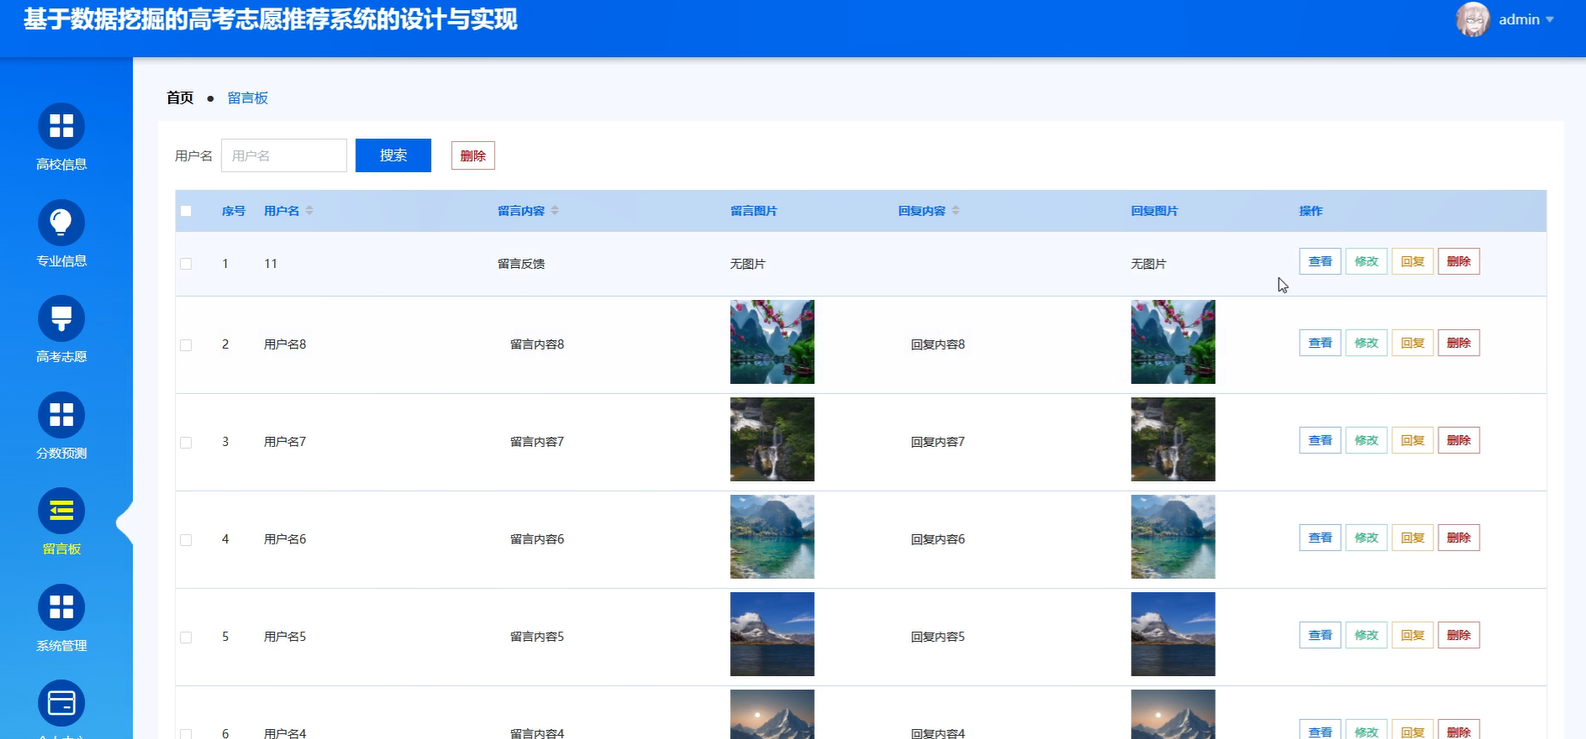Open 高校信息 sidebar icon

[x=61, y=126]
